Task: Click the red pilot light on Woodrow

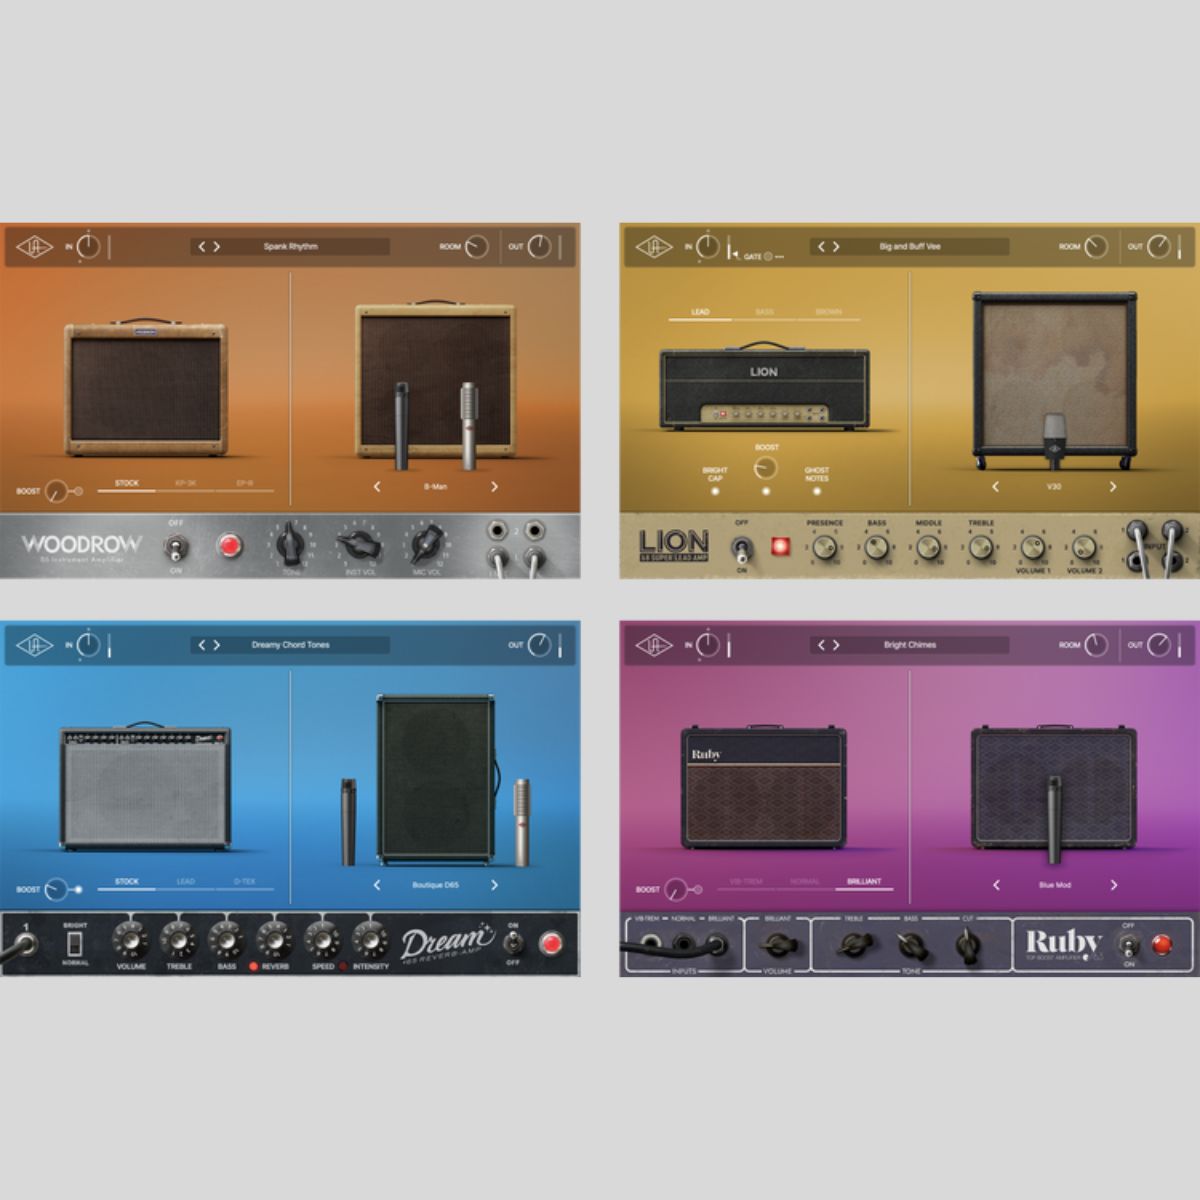Action: pyautogui.click(x=230, y=546)
